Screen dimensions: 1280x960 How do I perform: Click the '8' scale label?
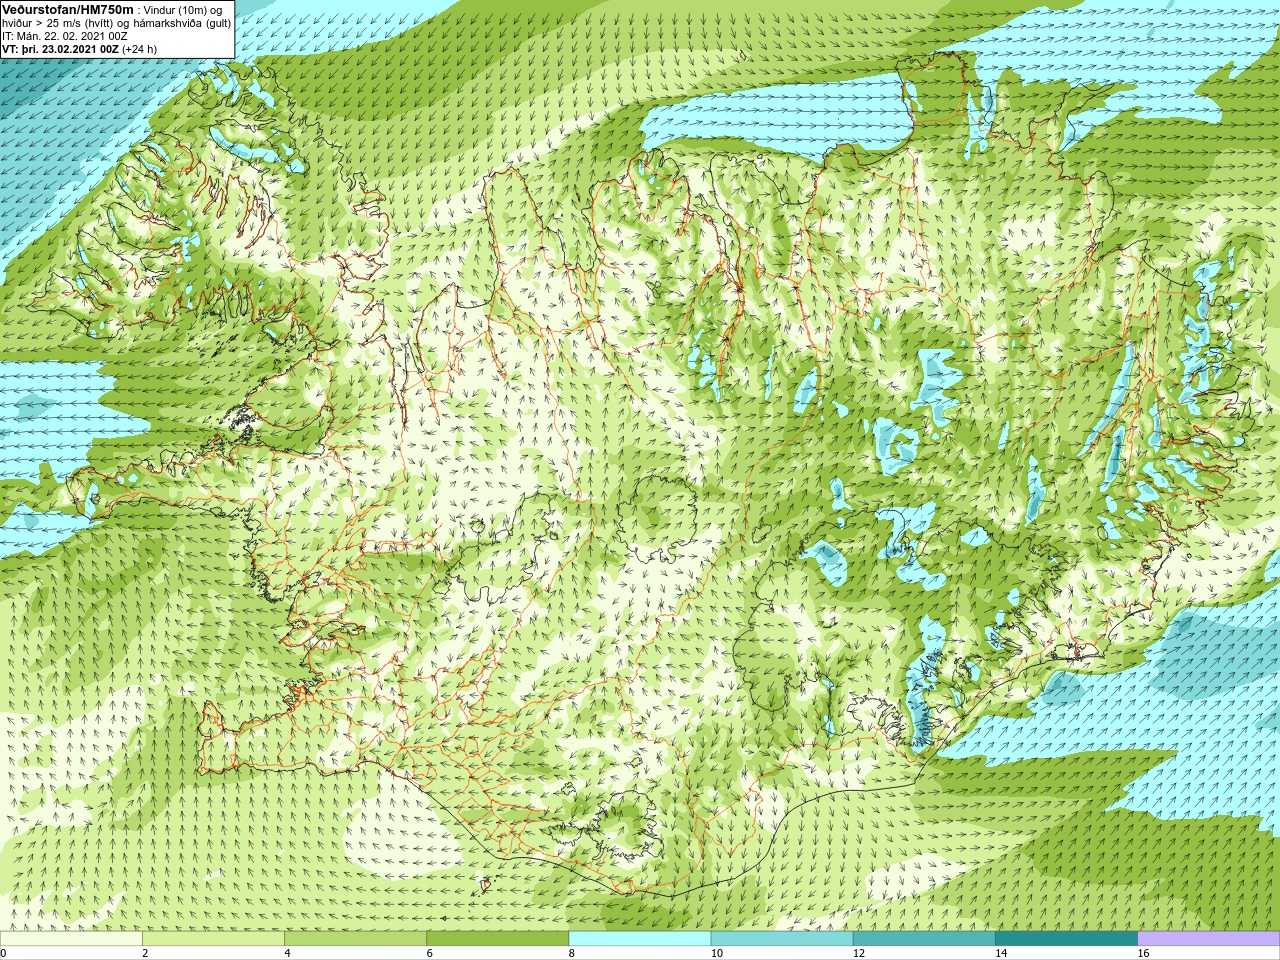[x=572, y=953]
